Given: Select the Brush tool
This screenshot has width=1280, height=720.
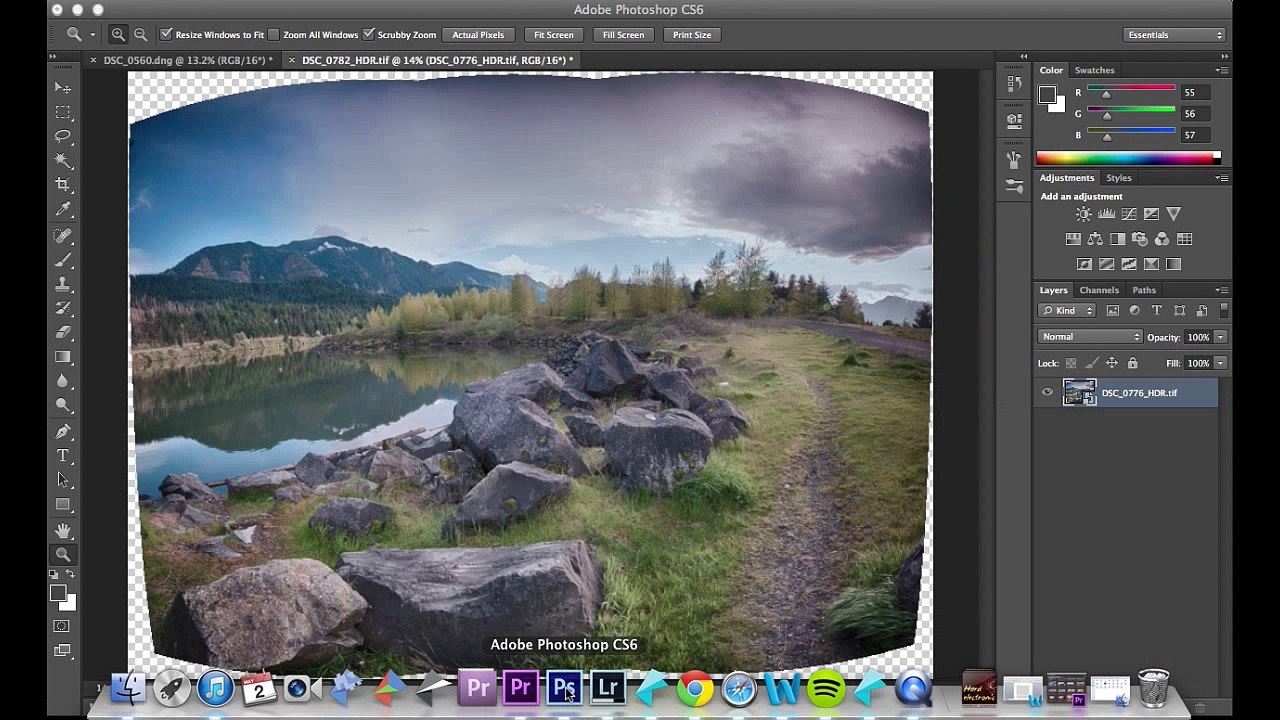Looking at the screenshot, I should [x=63, y=259].
